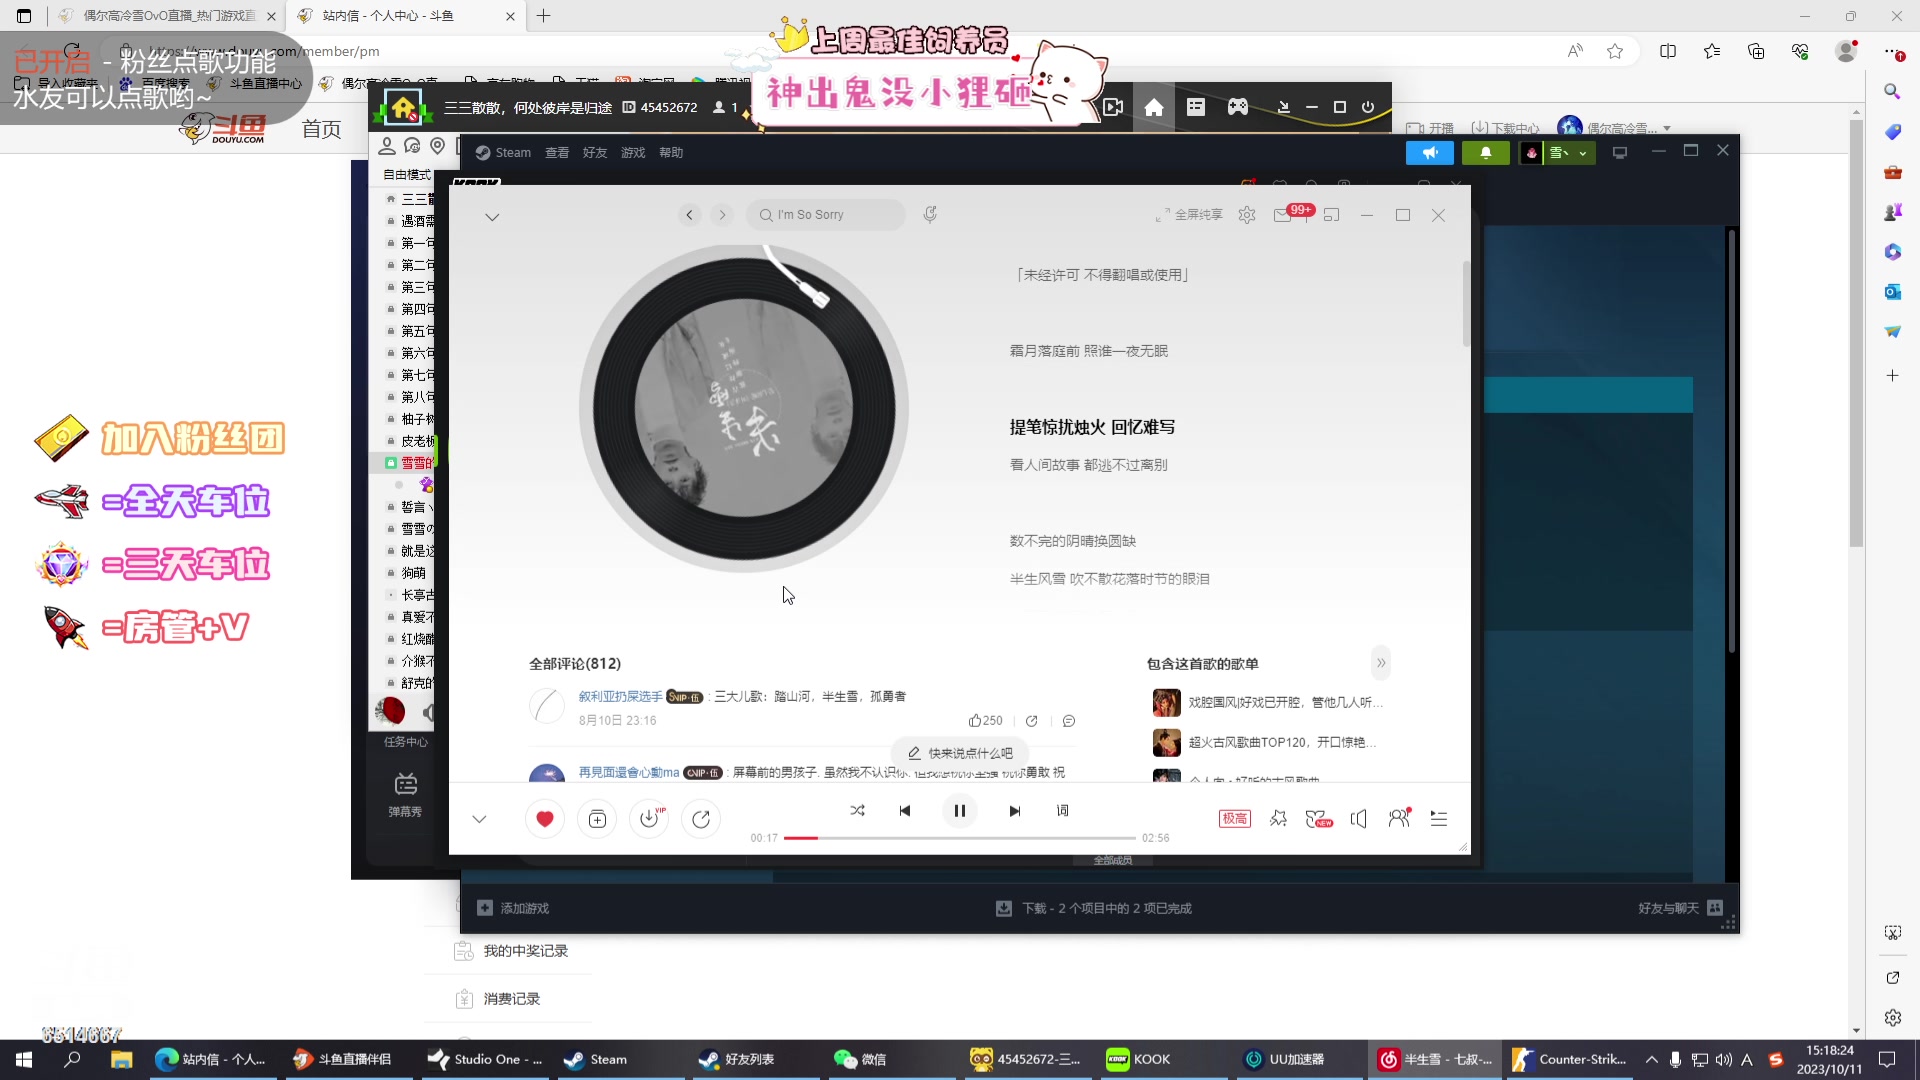
Task: Enter 全屏纯享 fullscreen mode
Action: click(1189, 215)
